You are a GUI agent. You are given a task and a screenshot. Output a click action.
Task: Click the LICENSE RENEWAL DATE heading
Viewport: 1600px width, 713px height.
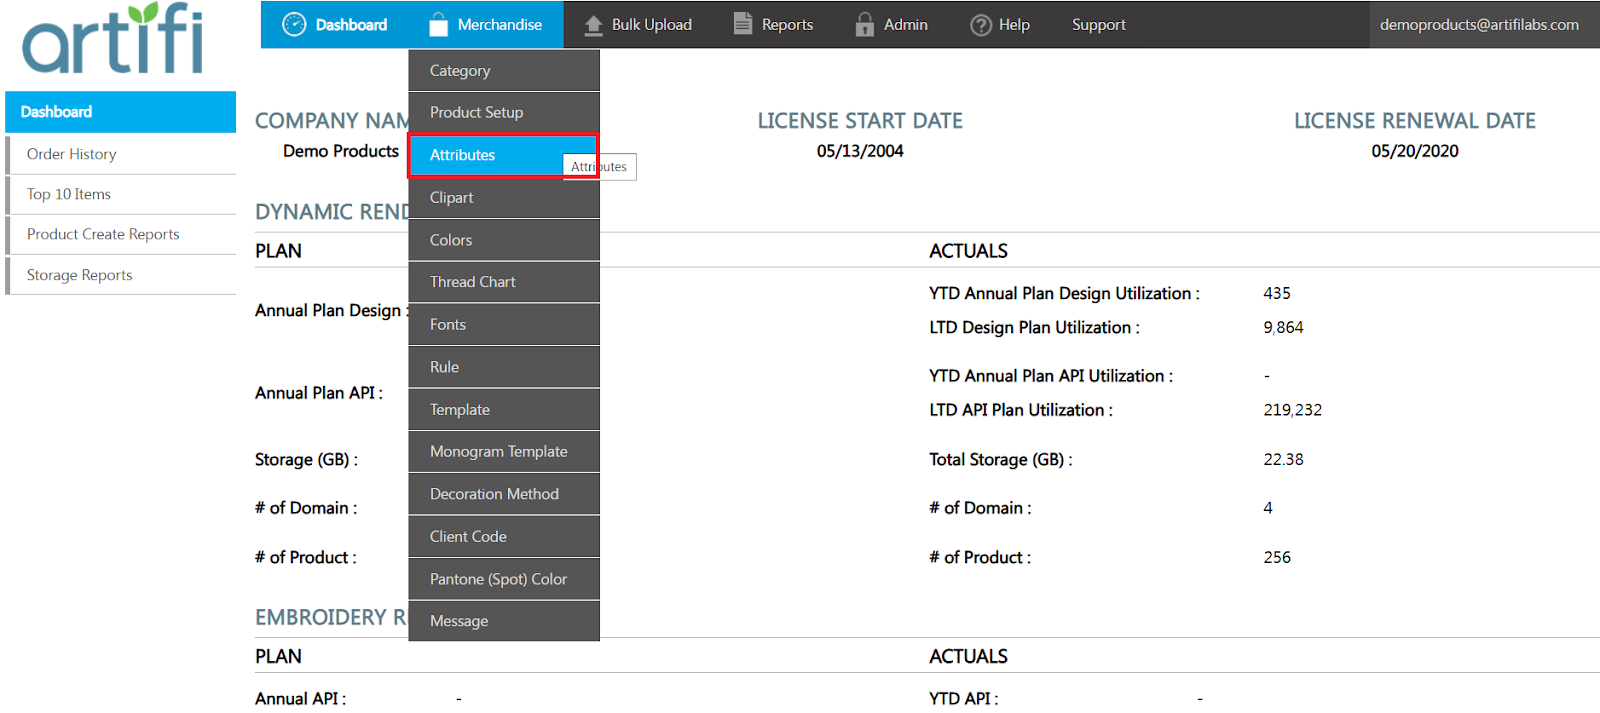(1415, 121)
